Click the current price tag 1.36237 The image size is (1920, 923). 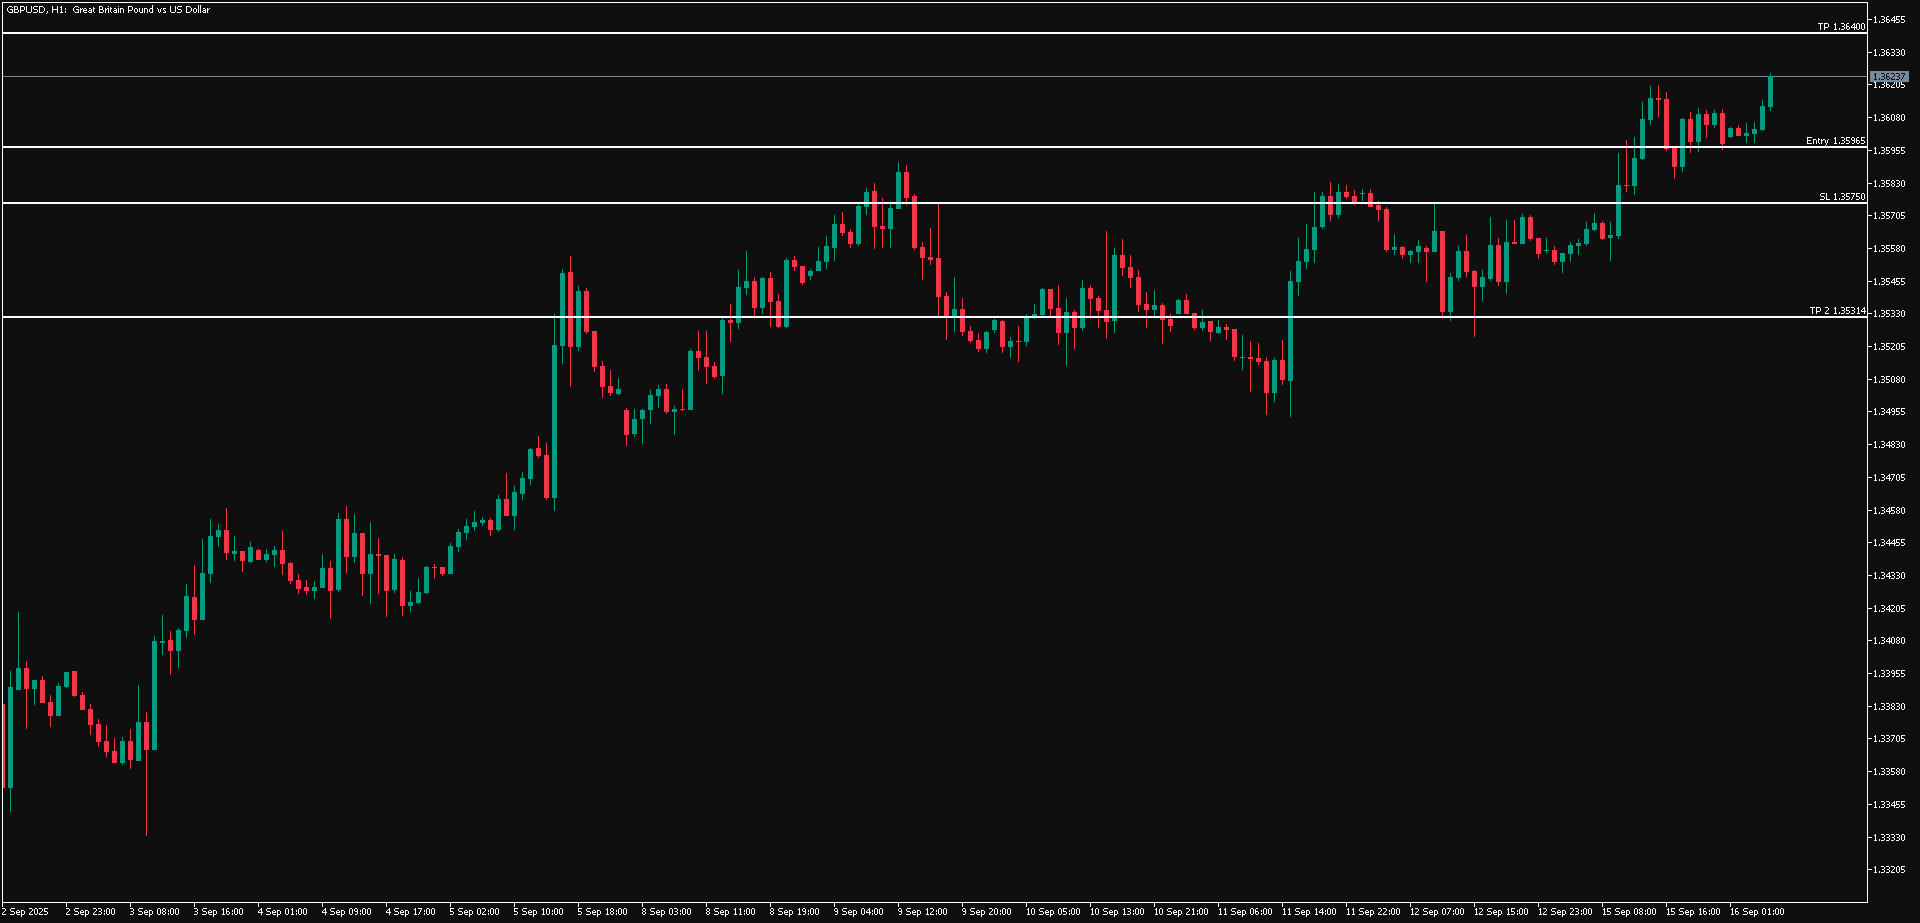[x=1889, y=74]
